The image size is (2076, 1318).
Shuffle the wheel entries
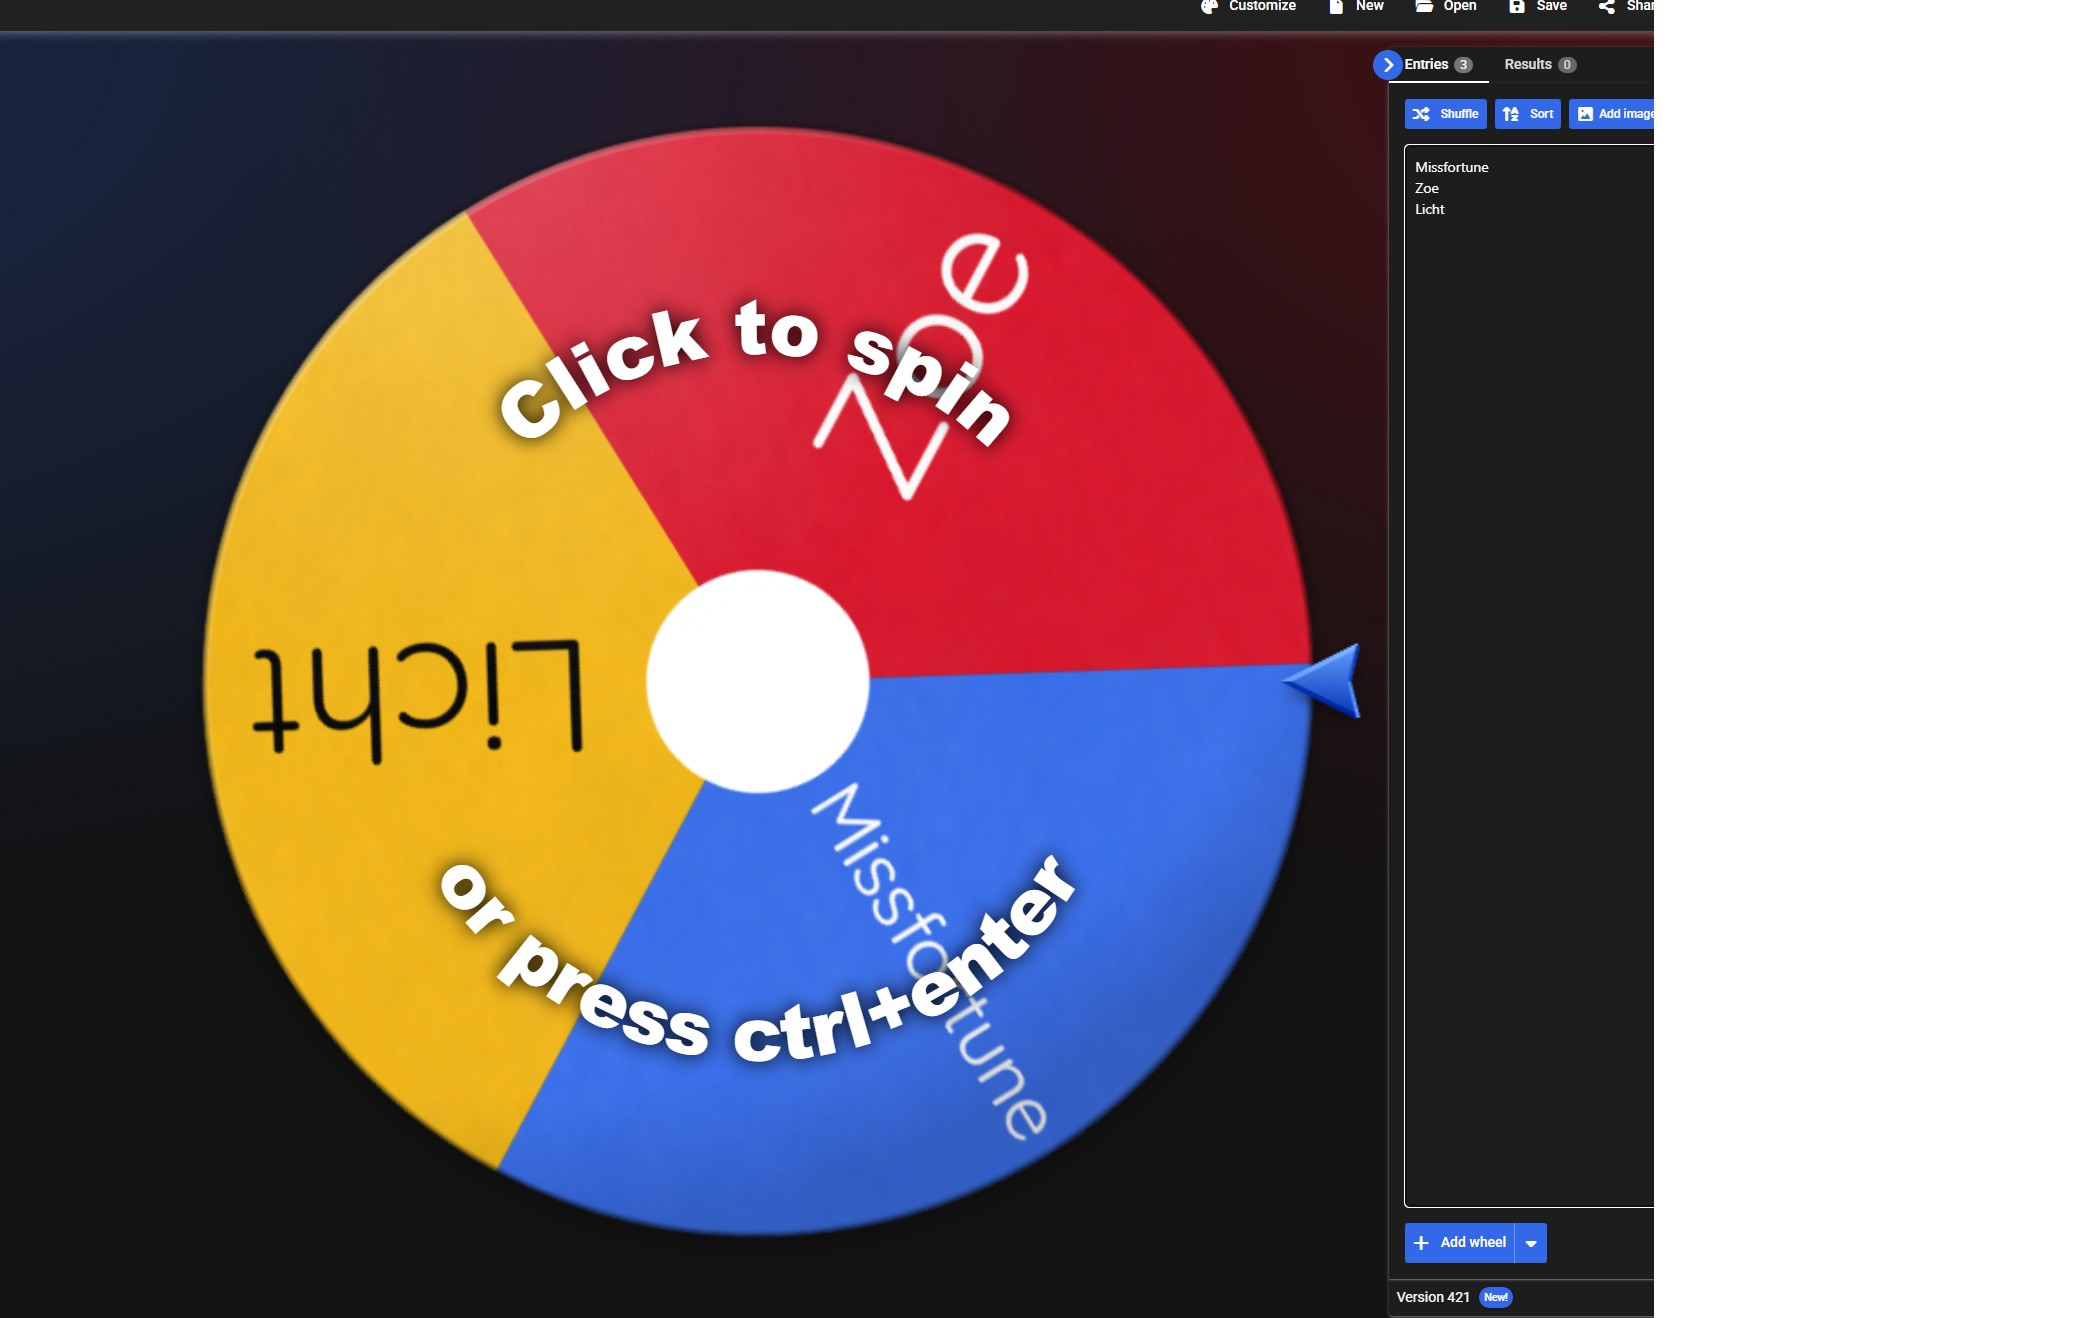[1445, 114]
